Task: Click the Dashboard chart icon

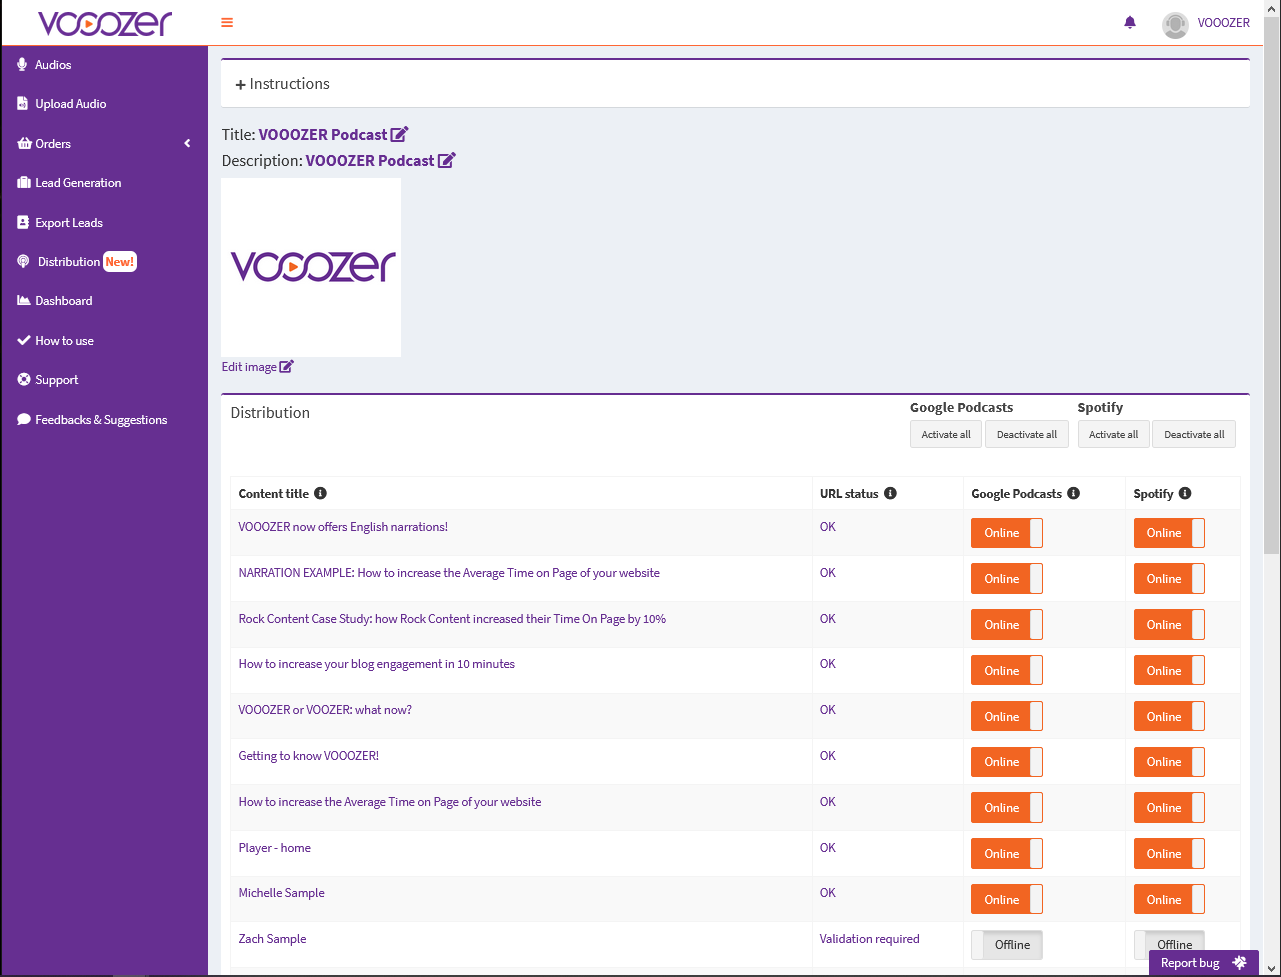Action: coord(24,301)
